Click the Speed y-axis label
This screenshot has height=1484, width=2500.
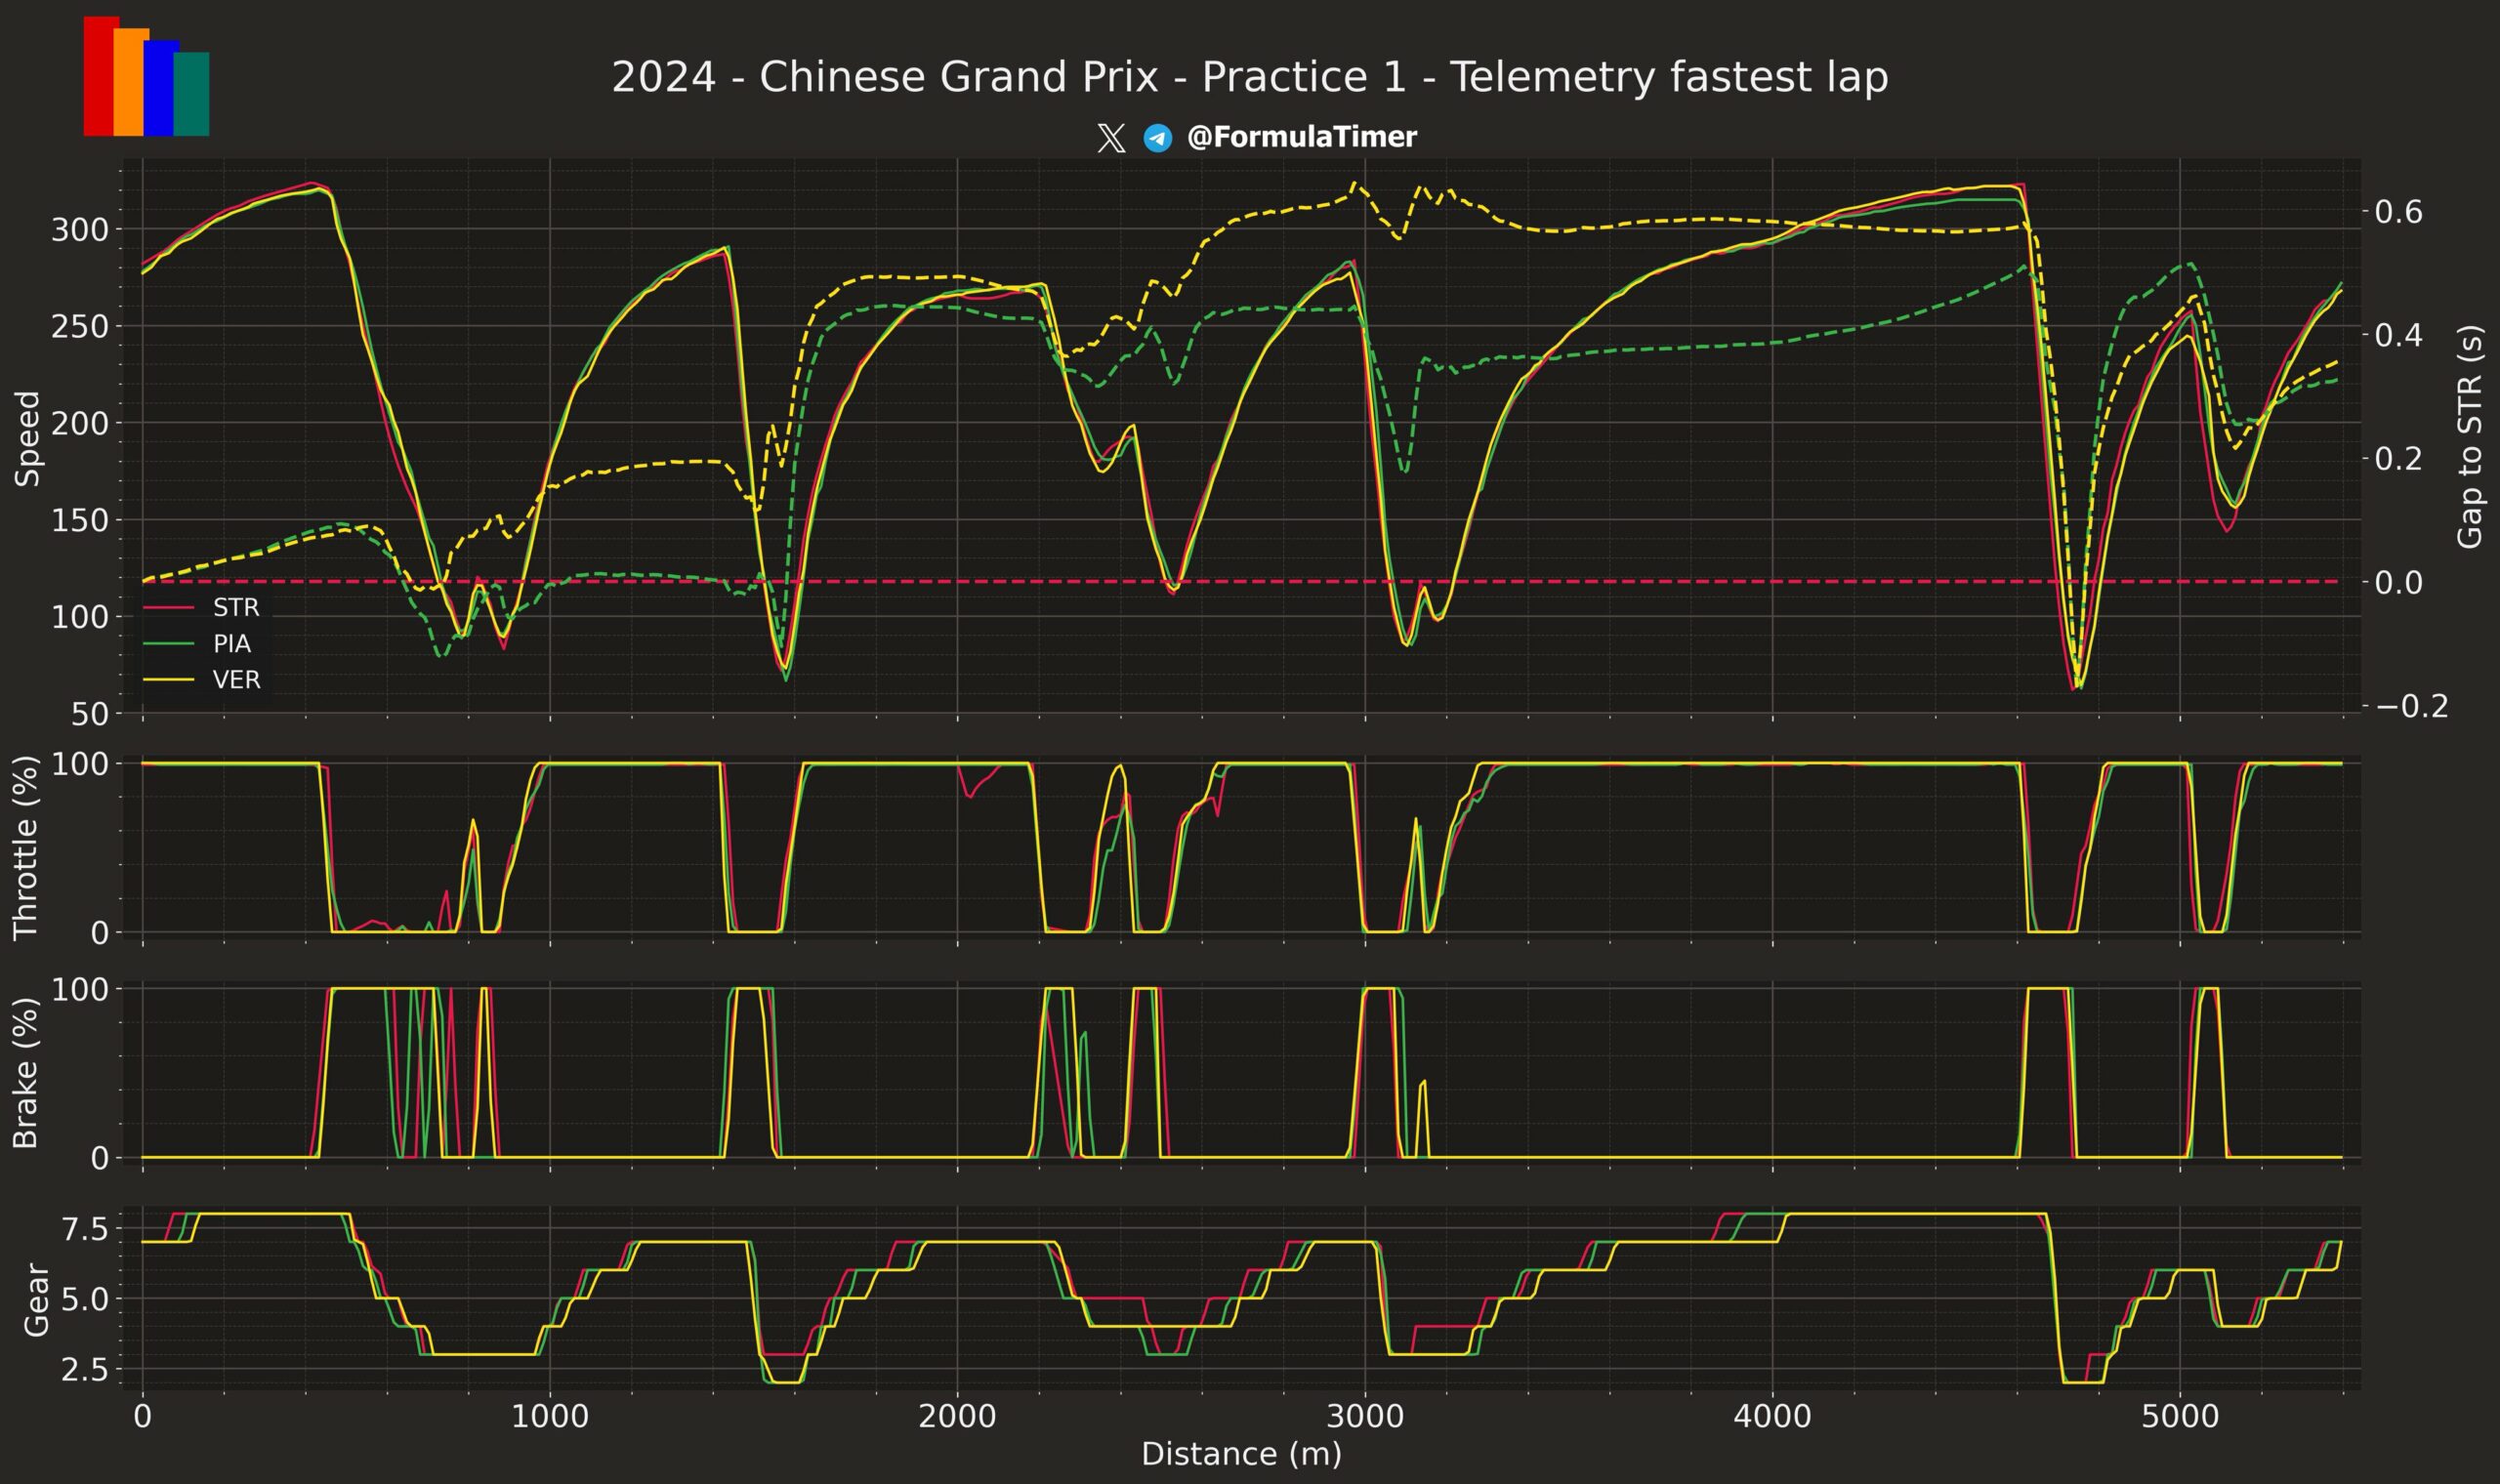click(x=28, y=438)
